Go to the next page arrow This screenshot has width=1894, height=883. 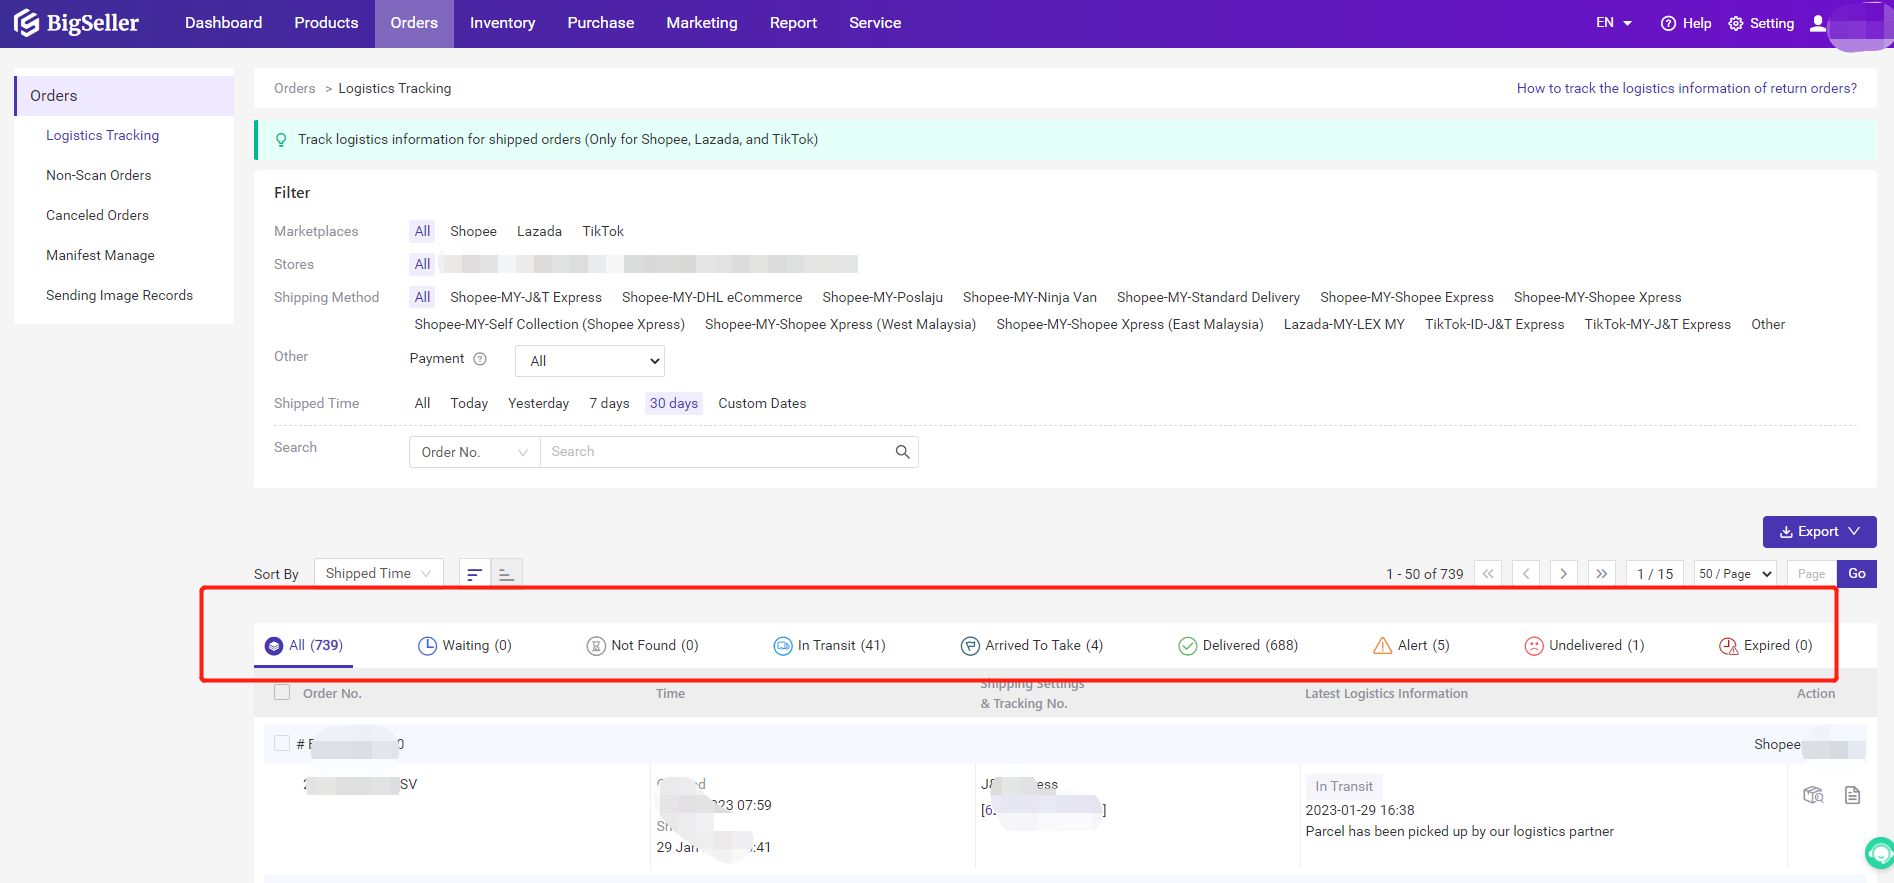click(1563, 574)
